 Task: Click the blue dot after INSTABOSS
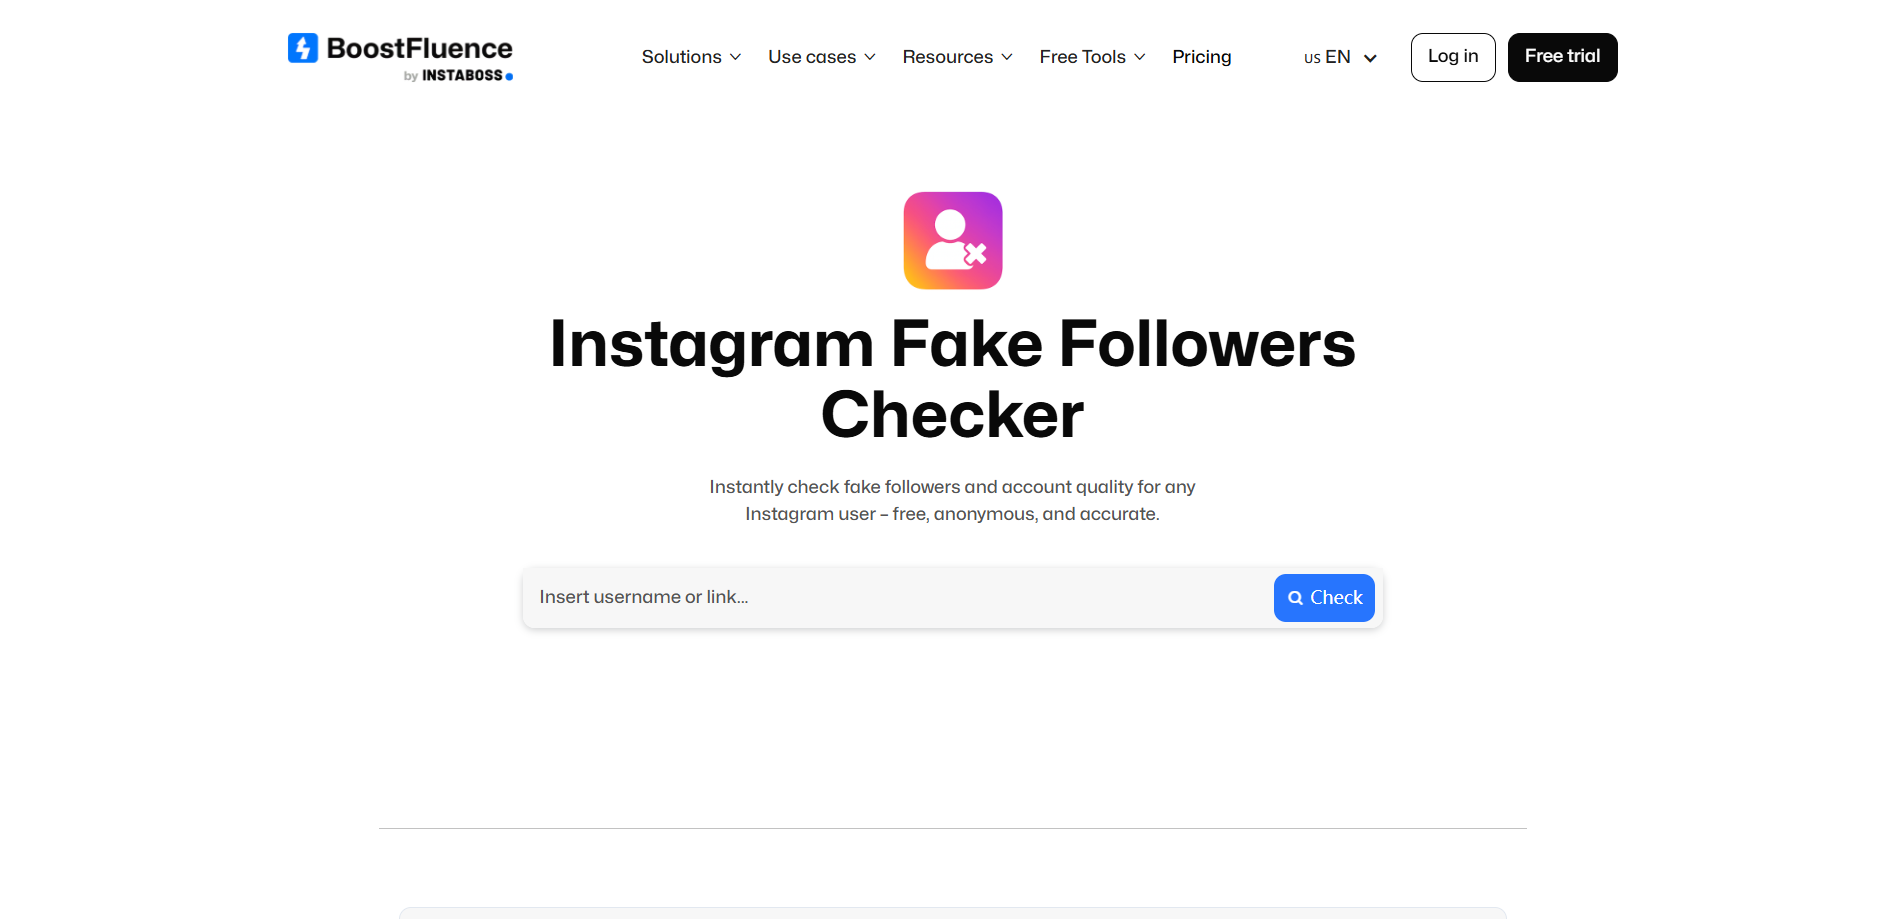coord(508,75)
